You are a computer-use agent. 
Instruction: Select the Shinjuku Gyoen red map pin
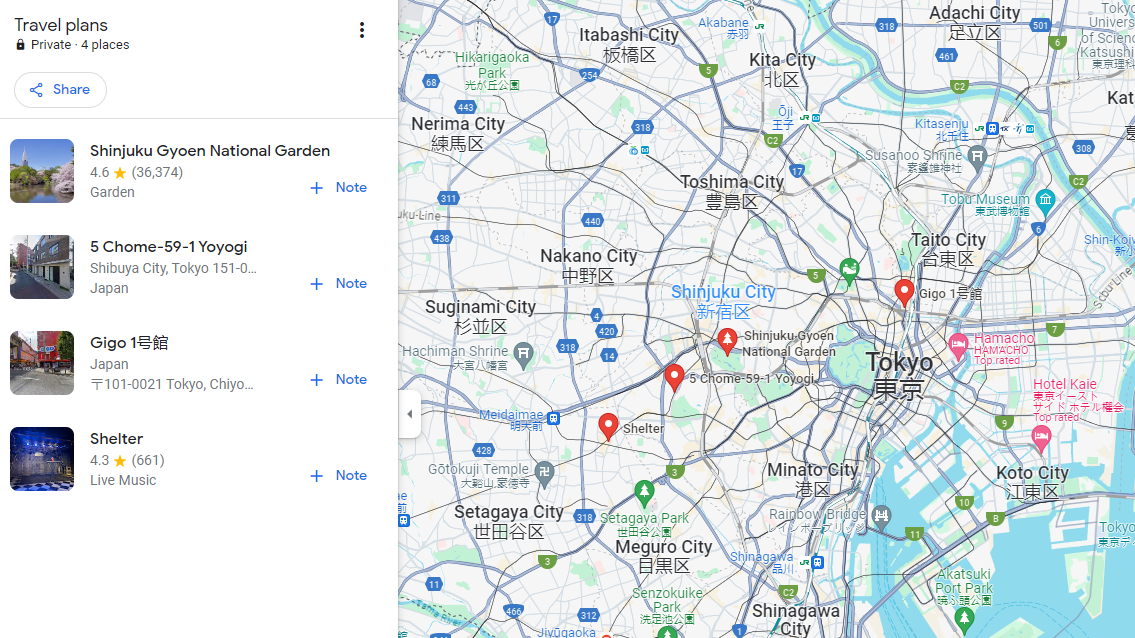coord(727,341)
